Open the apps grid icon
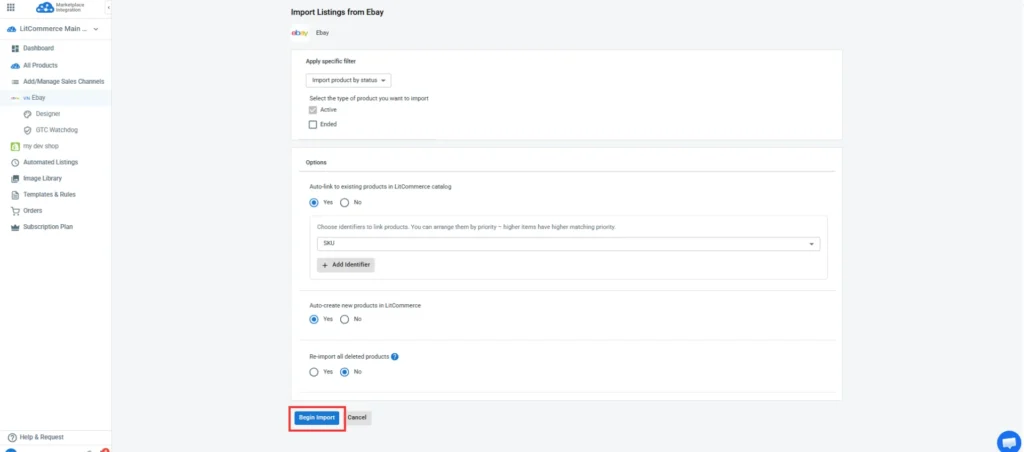 (10, 7)
